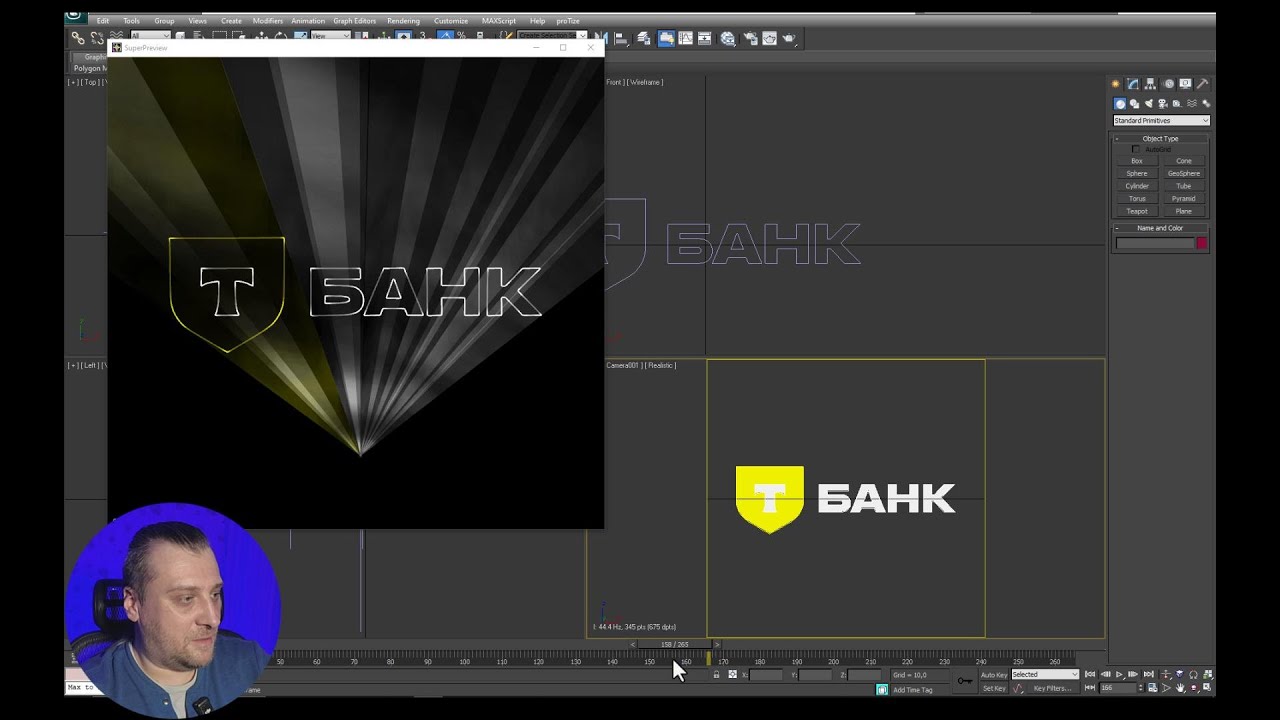Toggle Auto Key animation mode
This screenshot has height=720, width=1280.
point(994,675)
